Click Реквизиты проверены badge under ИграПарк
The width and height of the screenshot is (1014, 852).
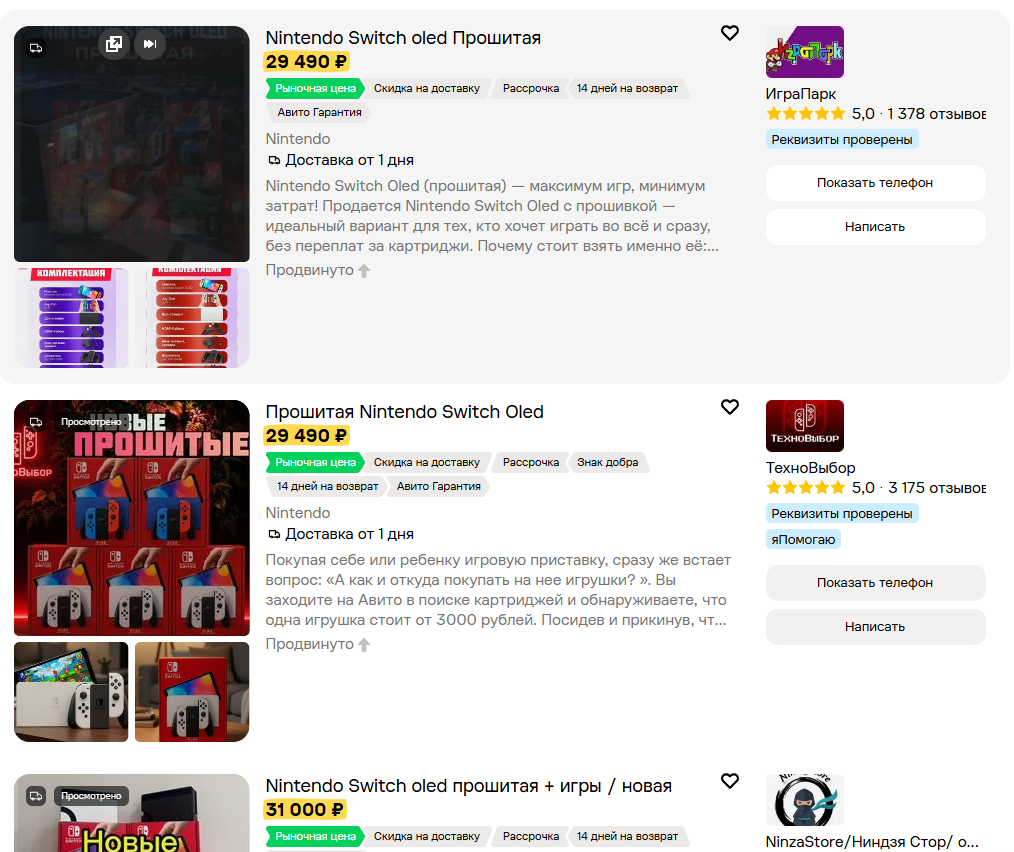tap(842, 140)
